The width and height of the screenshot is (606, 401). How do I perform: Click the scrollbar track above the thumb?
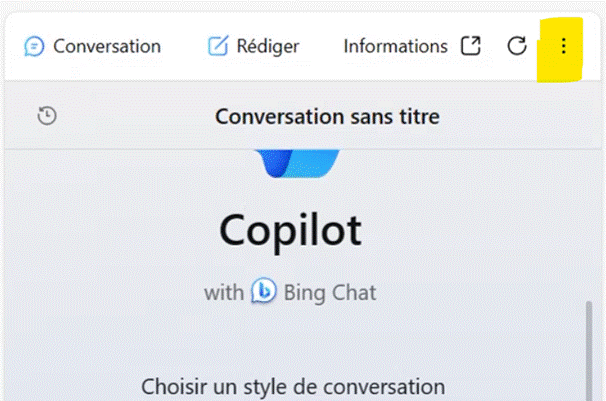(589, 226)
